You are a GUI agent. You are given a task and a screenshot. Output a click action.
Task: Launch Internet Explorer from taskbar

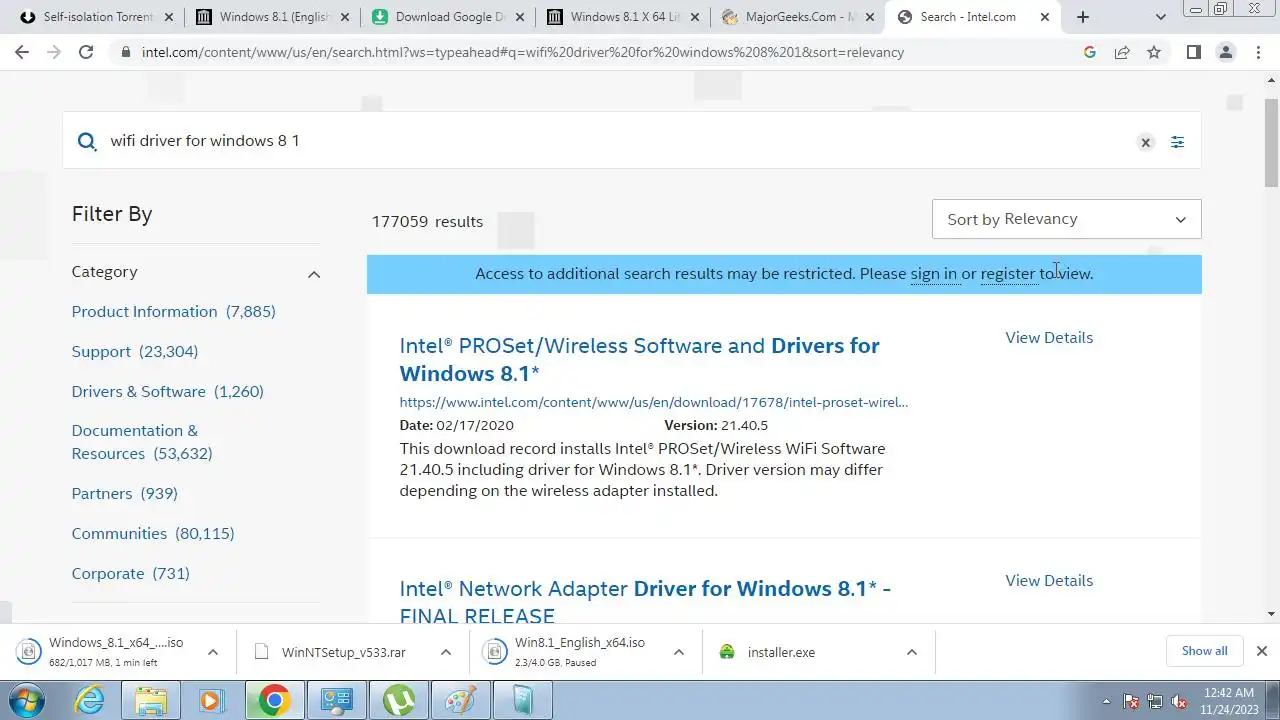pyautogui.click(x=90, y=700)
